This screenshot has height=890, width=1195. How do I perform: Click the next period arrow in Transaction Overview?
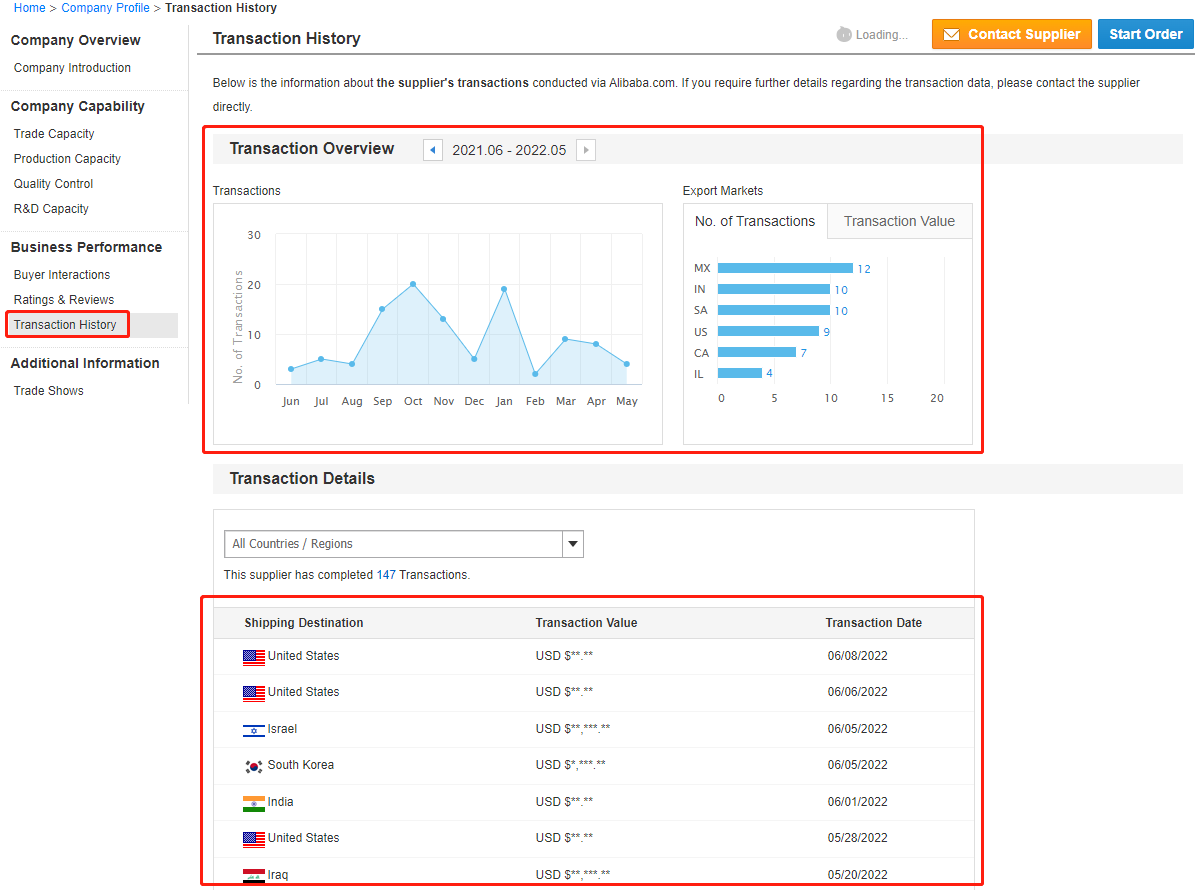coord(586,150)
